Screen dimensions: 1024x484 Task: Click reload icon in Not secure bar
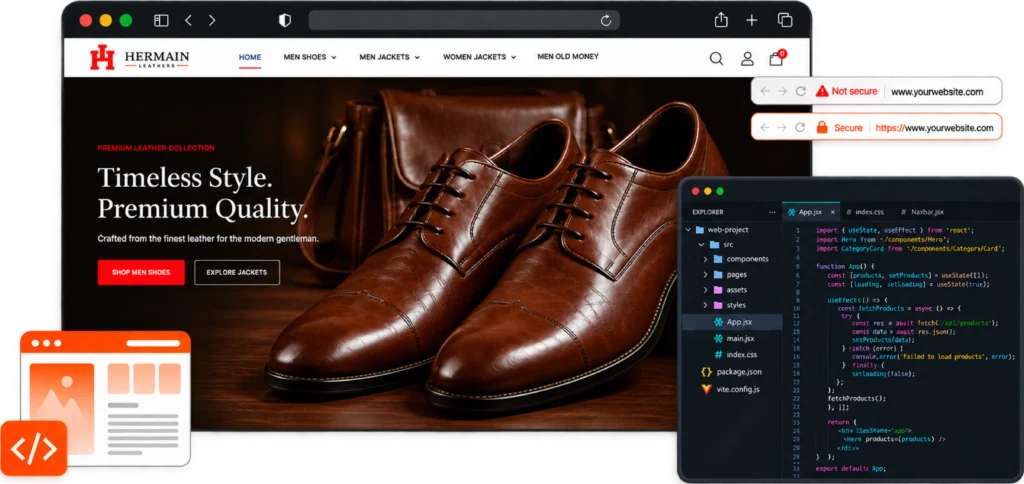(x=800, y=91)
